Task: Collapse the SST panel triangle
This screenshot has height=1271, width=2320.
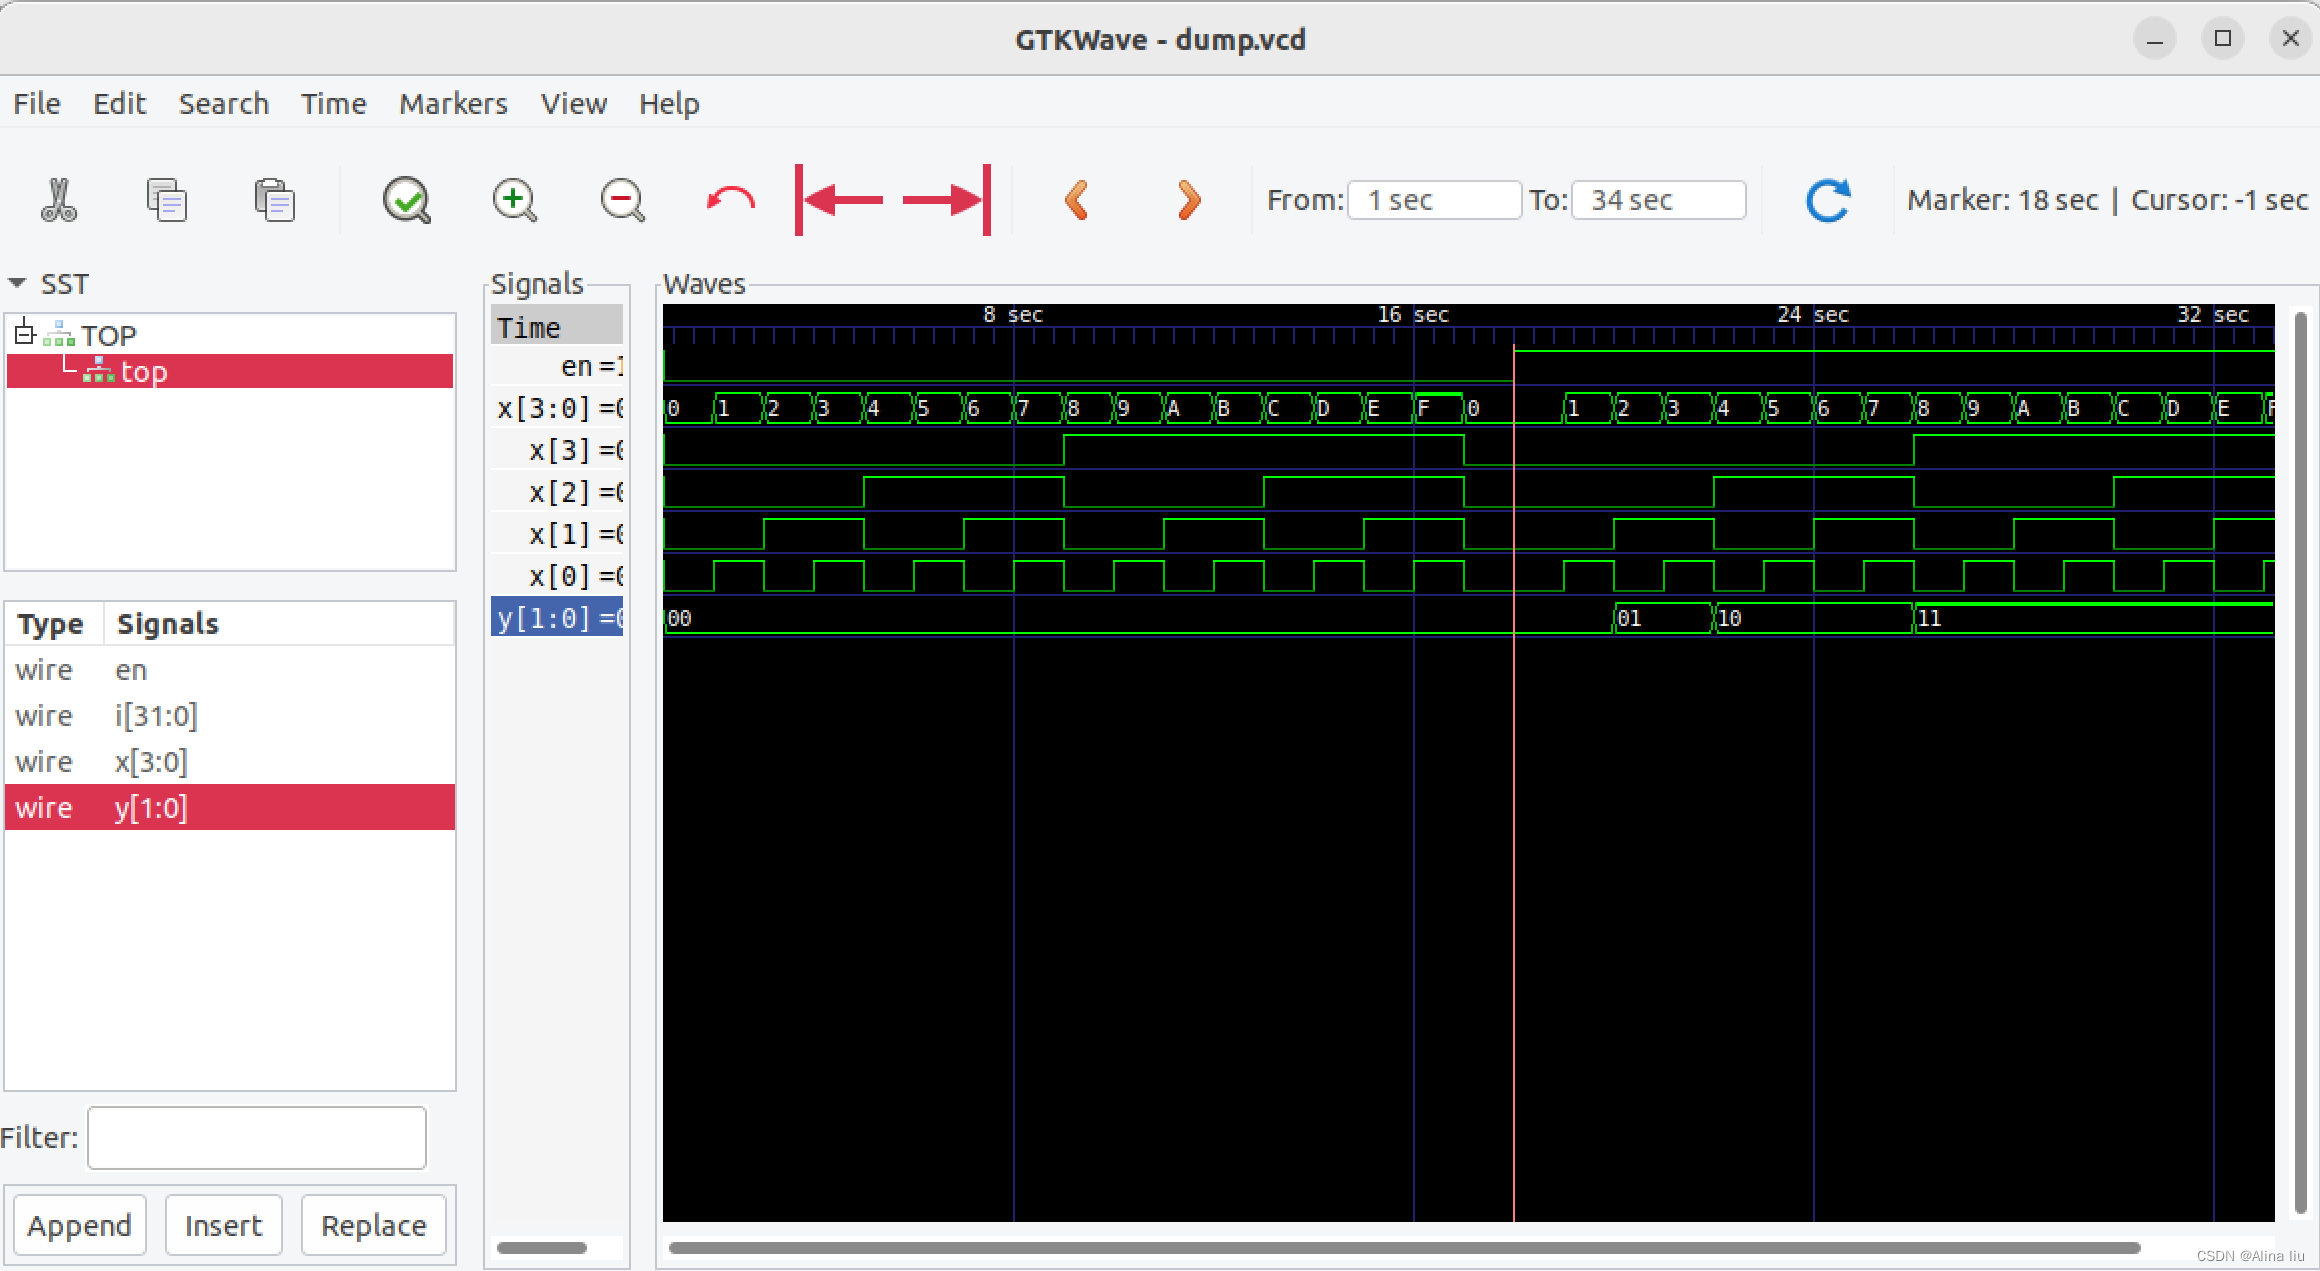Action: [17, 284]
